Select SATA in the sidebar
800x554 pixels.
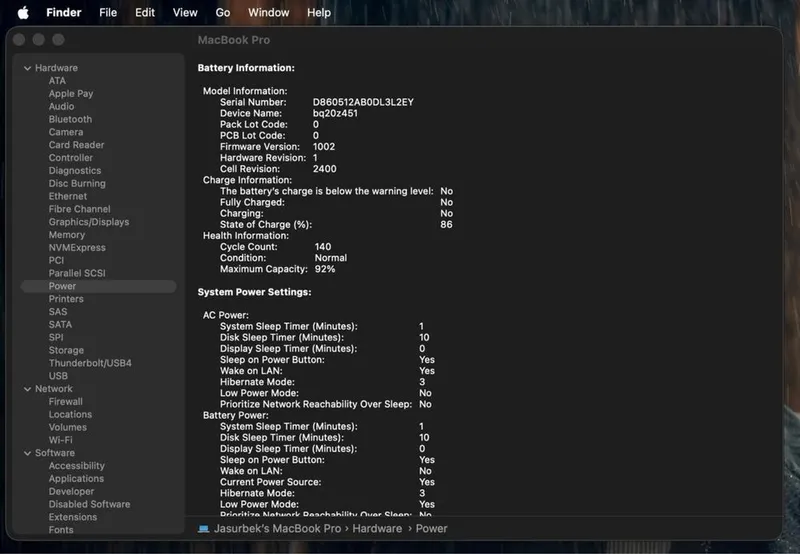60,324
